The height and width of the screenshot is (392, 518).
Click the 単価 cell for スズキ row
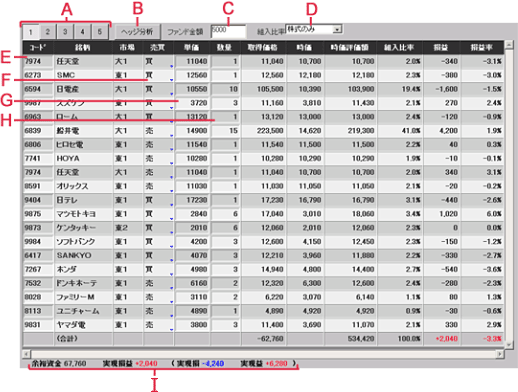pyautogui.click(x=192, y=103)
